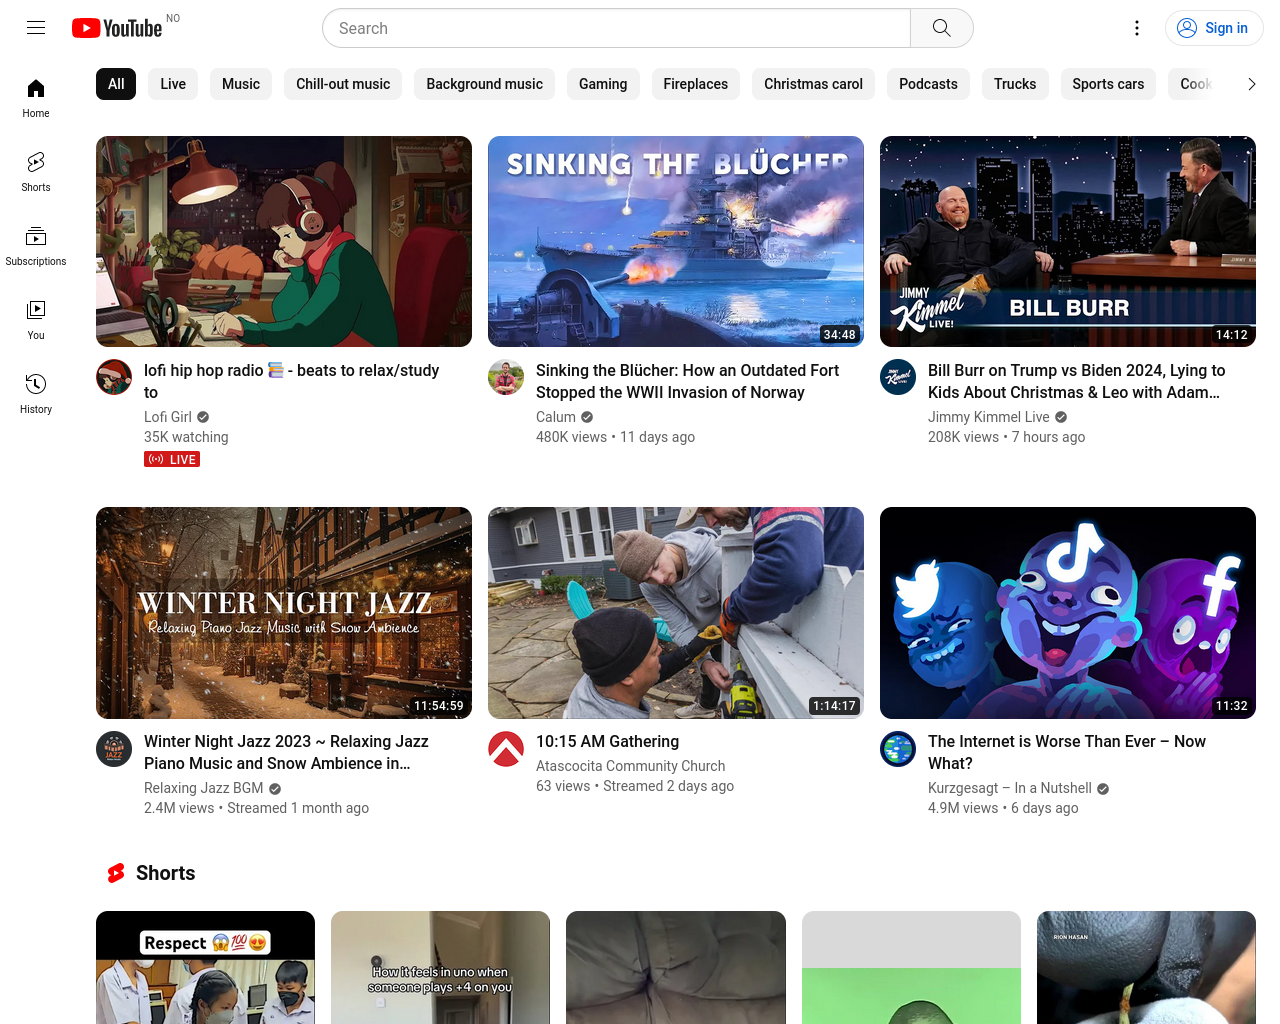Click the Lofi Girl channel avatar
Screen dimensions: 1280x1024
tap(114, 377)
